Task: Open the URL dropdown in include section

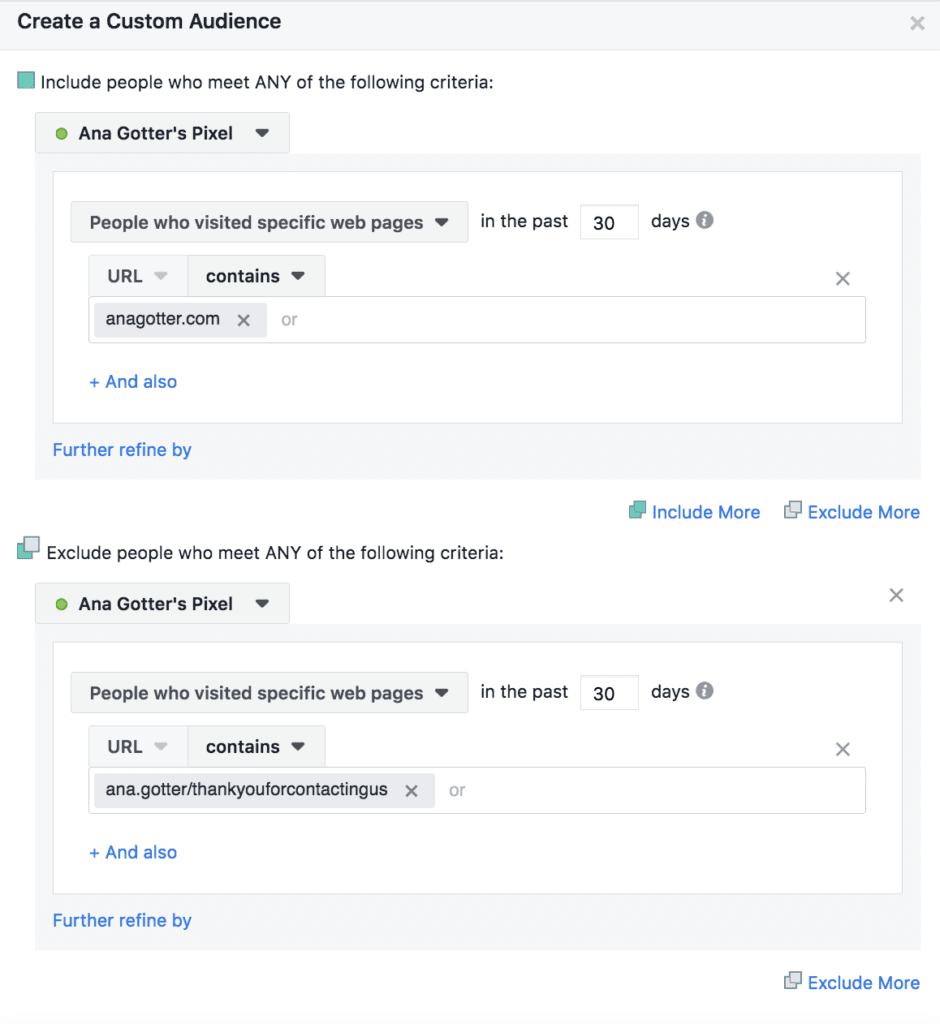Action: tap(137, 275)
